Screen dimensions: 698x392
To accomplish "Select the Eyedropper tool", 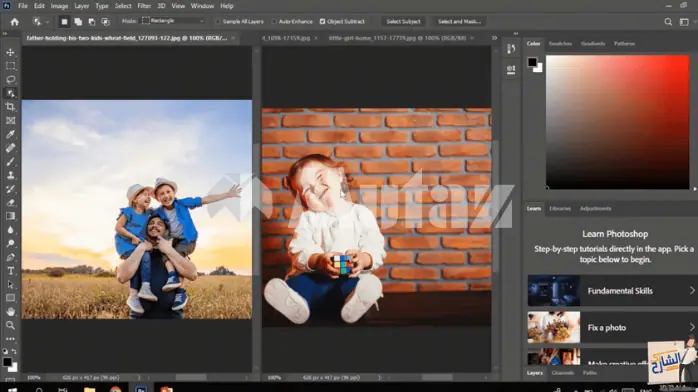I will point(10,134).
